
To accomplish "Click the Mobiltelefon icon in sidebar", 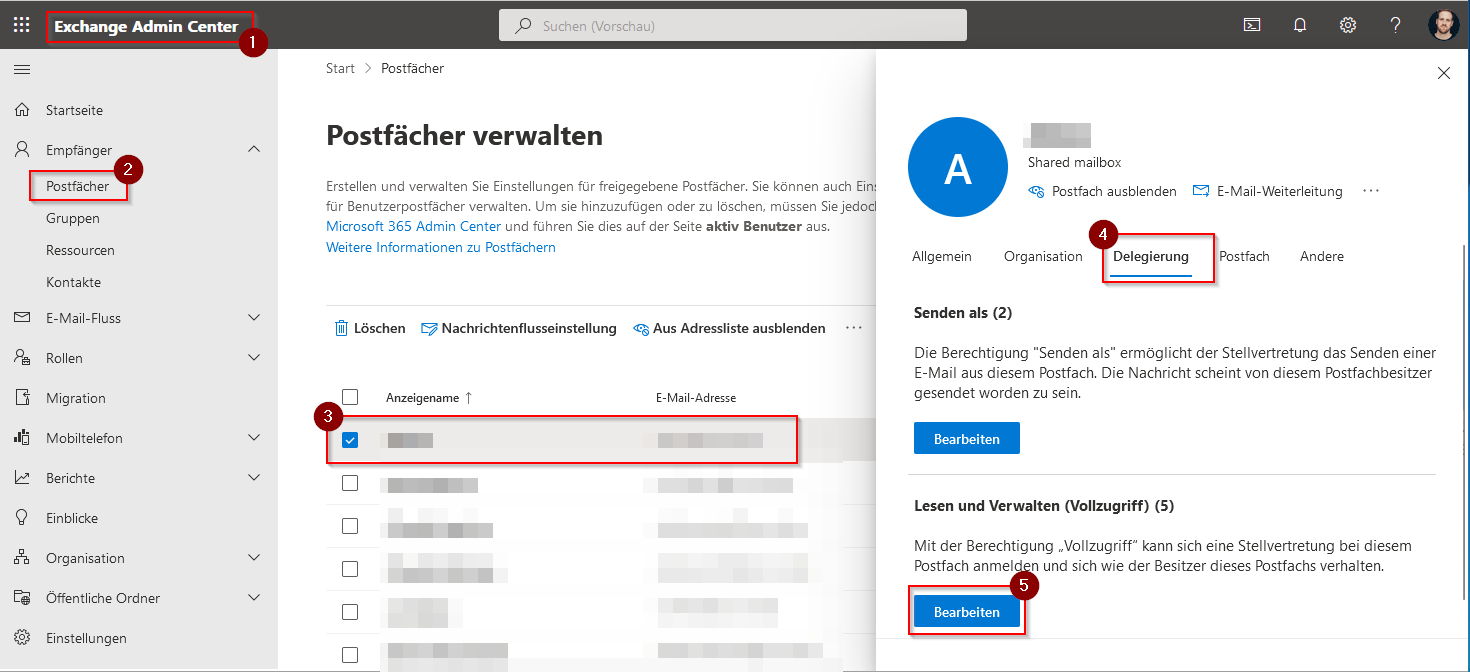I will tap(22, 438).
